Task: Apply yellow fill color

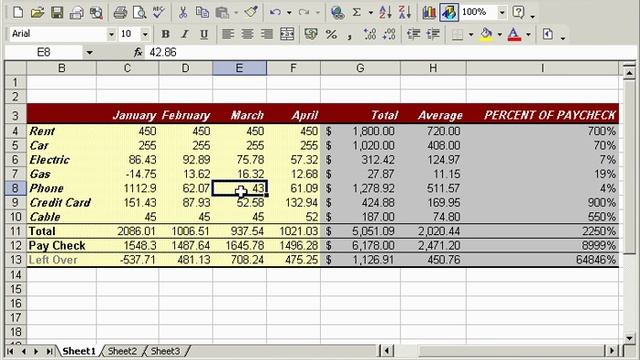Action: point(486,34)
